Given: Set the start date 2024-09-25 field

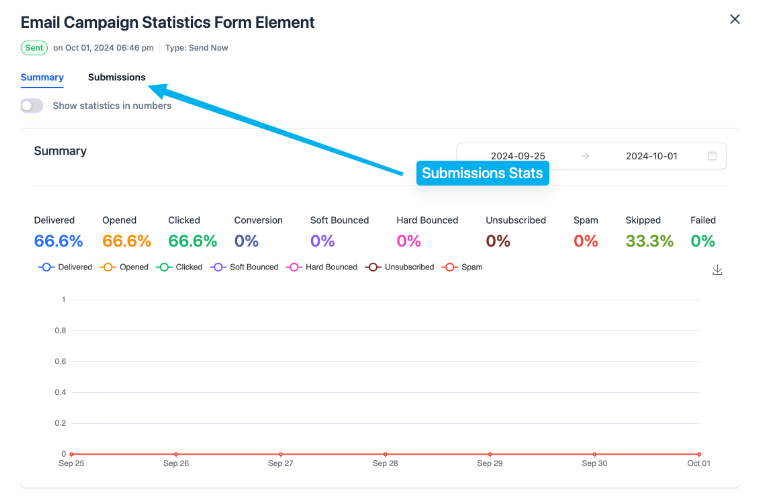Looking at the screenshot, I should tap(517, 156).
